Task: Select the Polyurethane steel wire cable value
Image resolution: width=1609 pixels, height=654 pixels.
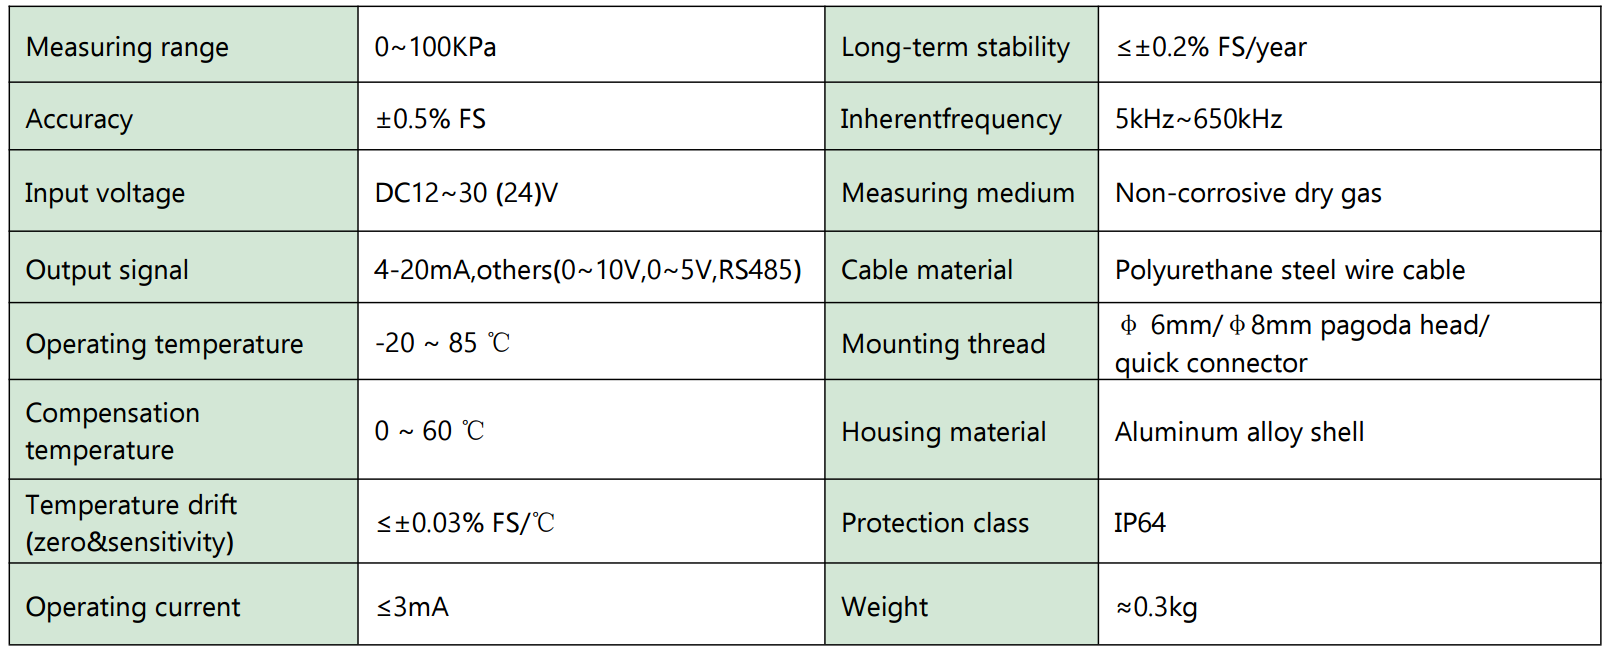Action: [1289, 270]
